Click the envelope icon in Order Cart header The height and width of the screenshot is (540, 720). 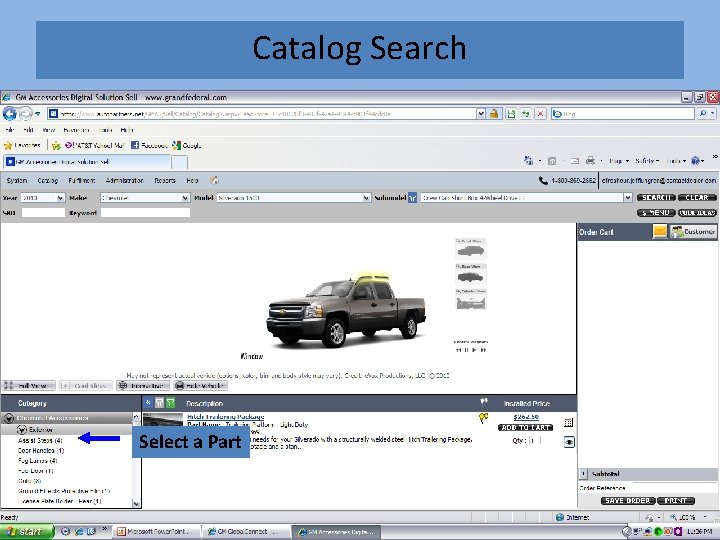point(660,231)
